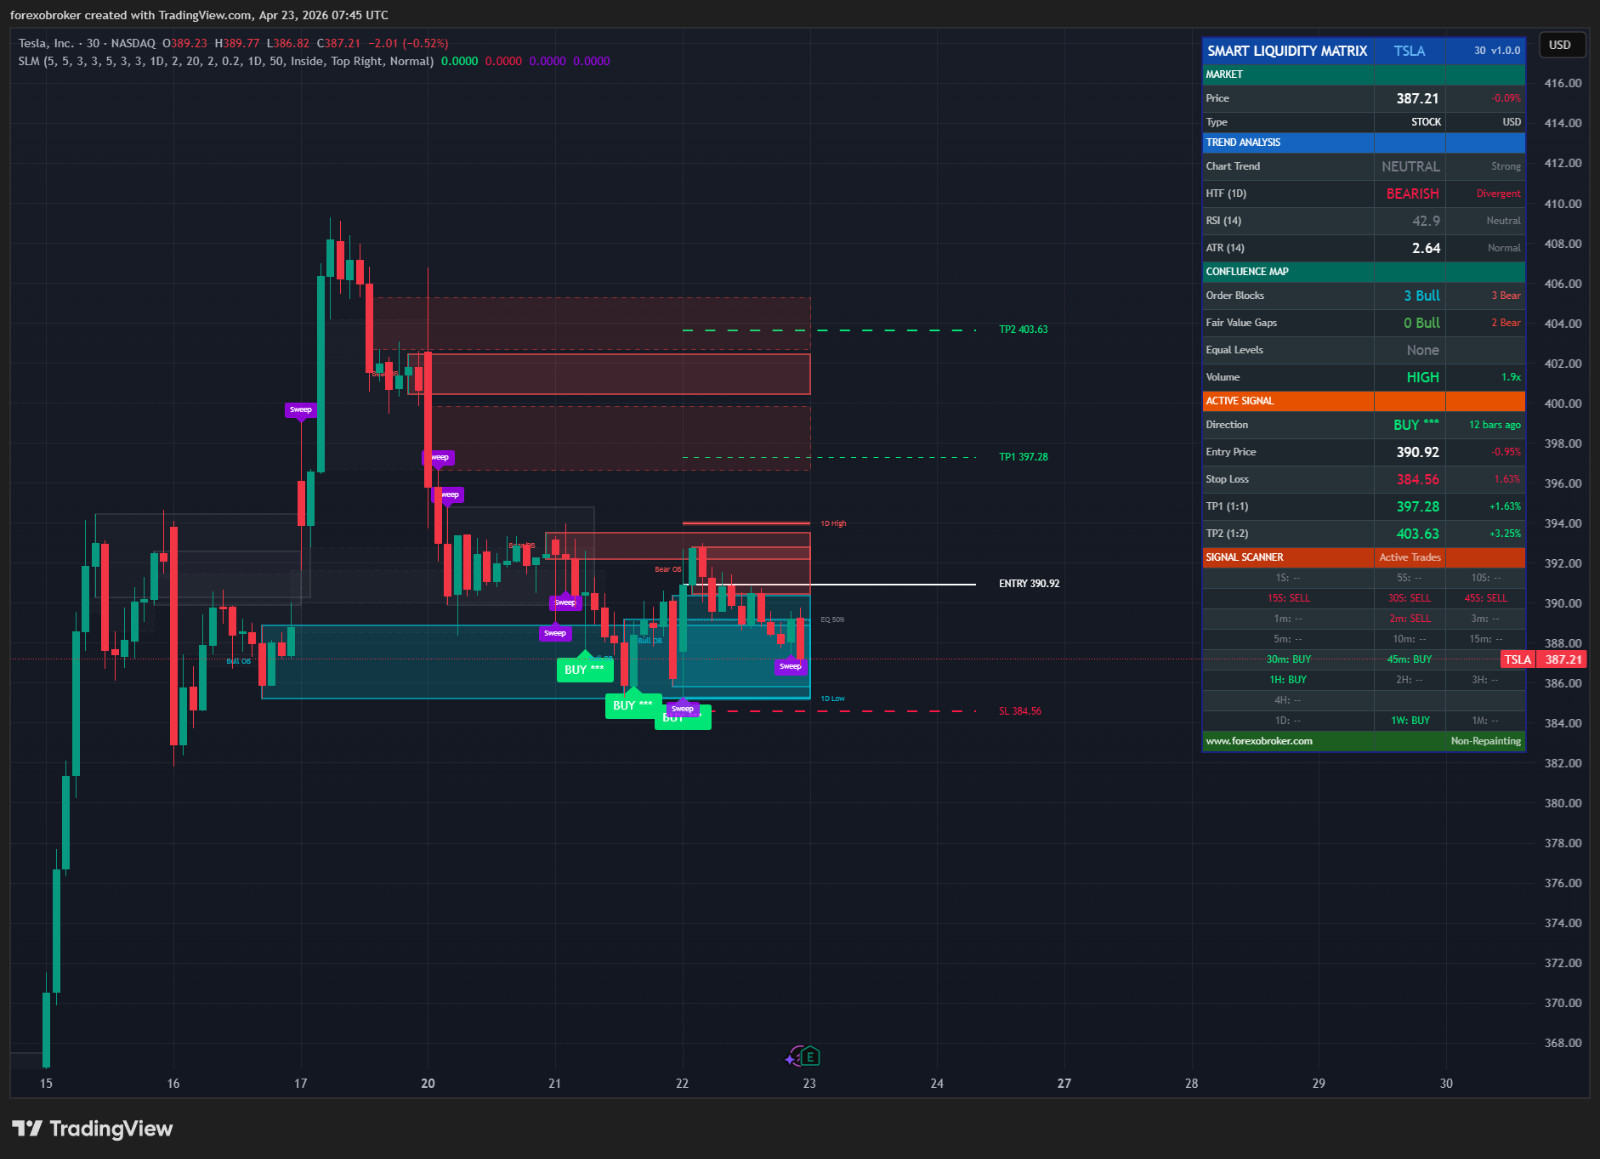Screen dimensions: 1600x1159
Task: Select the 'Tesla, Inc. · 30 · NASDAQ' symbol title
Action: (x=87, y=43)
